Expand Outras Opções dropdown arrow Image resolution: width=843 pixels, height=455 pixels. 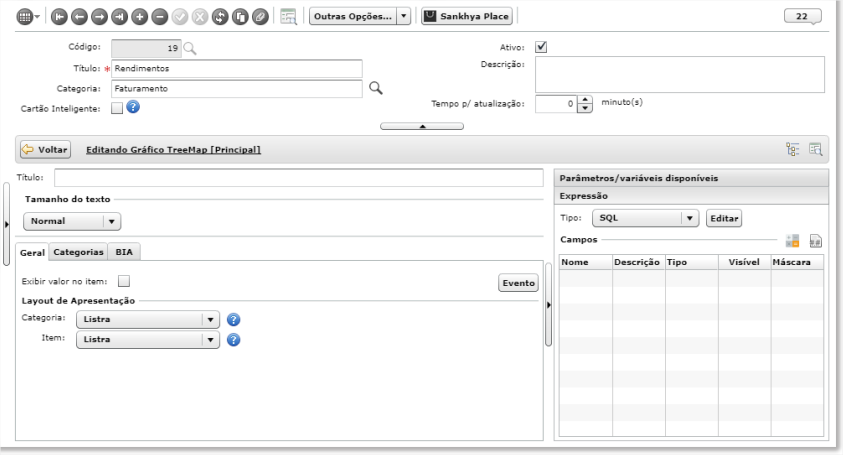coord(404,16)
